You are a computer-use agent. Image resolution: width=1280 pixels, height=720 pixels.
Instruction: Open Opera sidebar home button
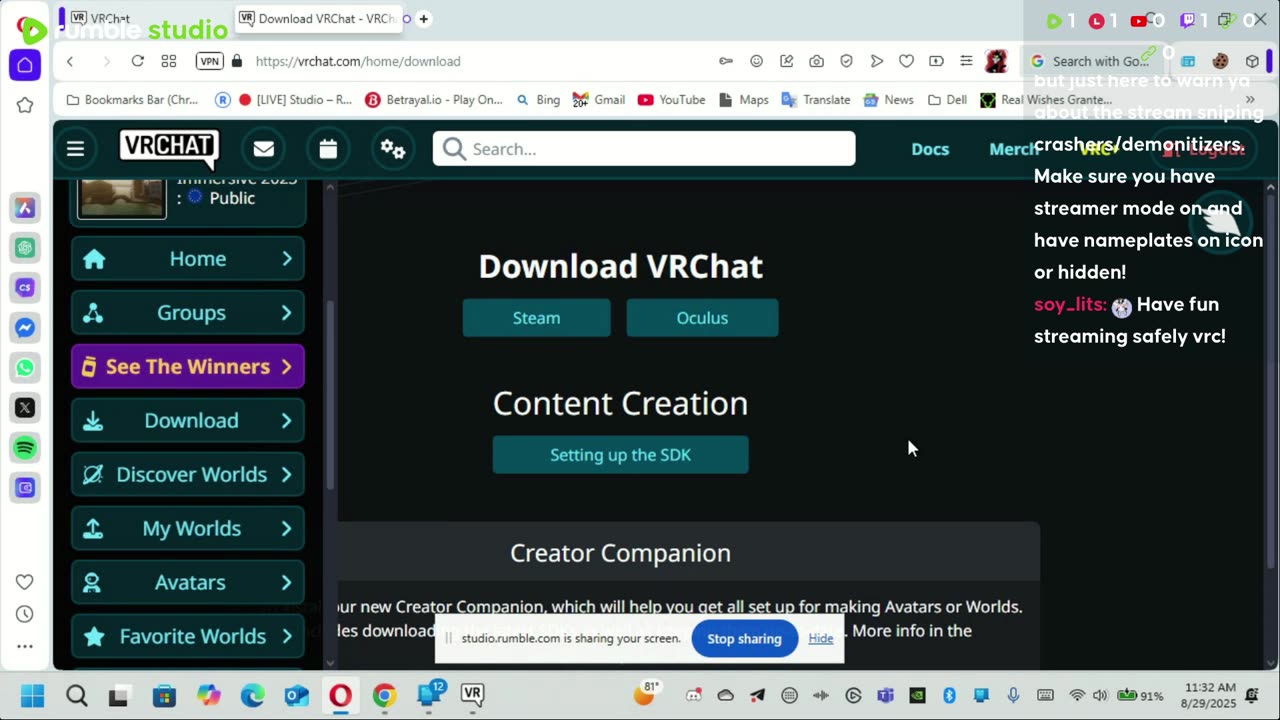click(x=25, y=65)
